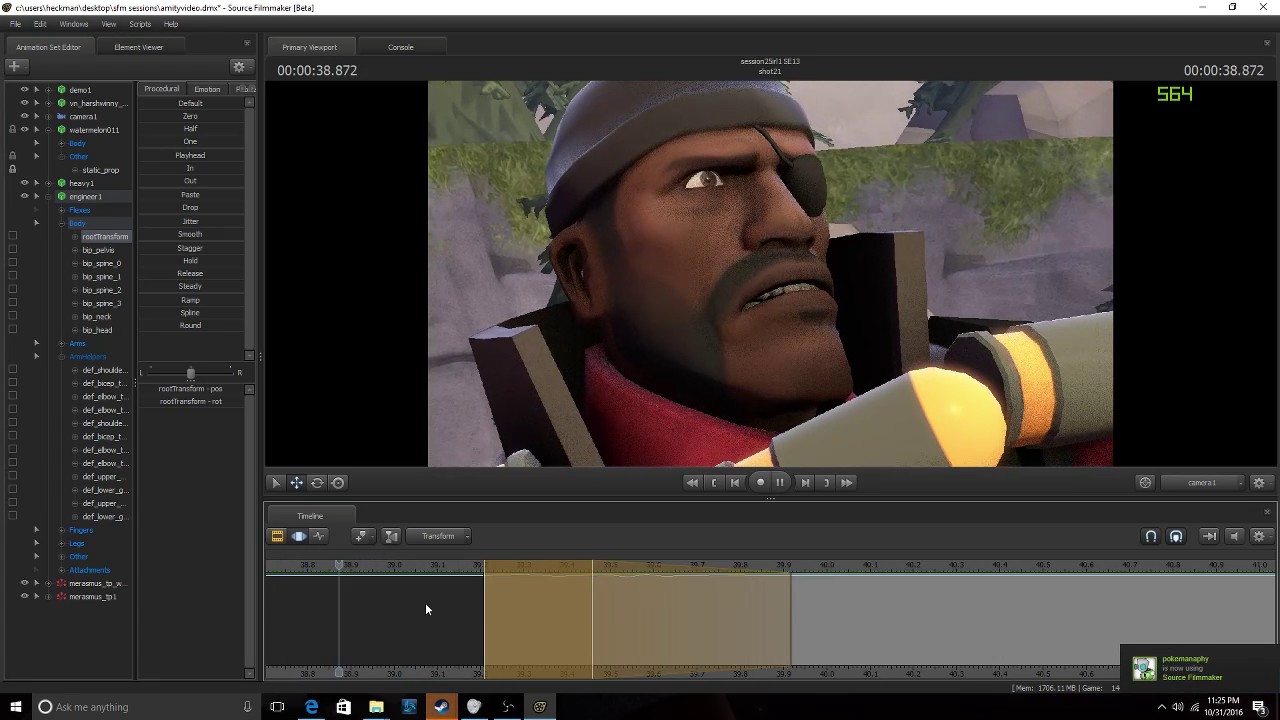The width and height of the screenshot is (1280, 720).
Task: Toggle the second snap frame magnet icon
Action: tap(1176, 536)
